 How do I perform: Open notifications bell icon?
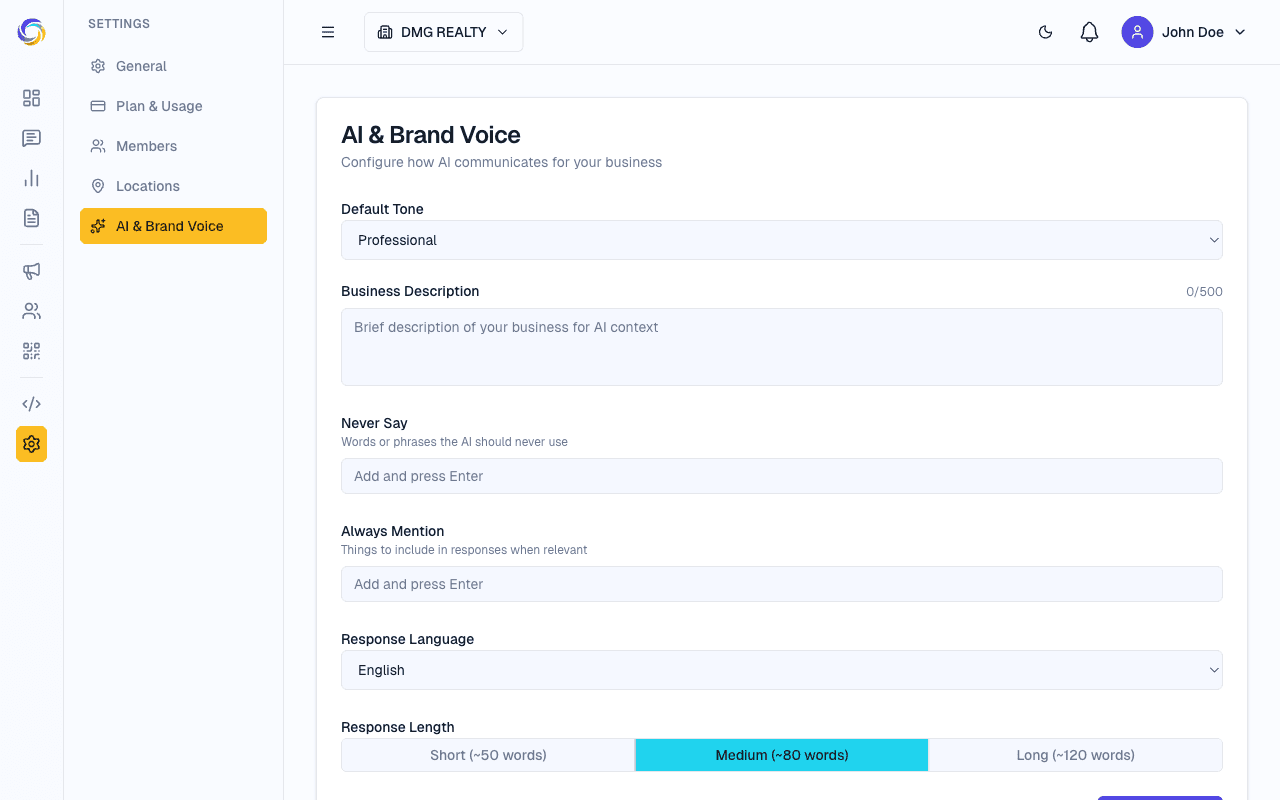[x=1090, y=32]
